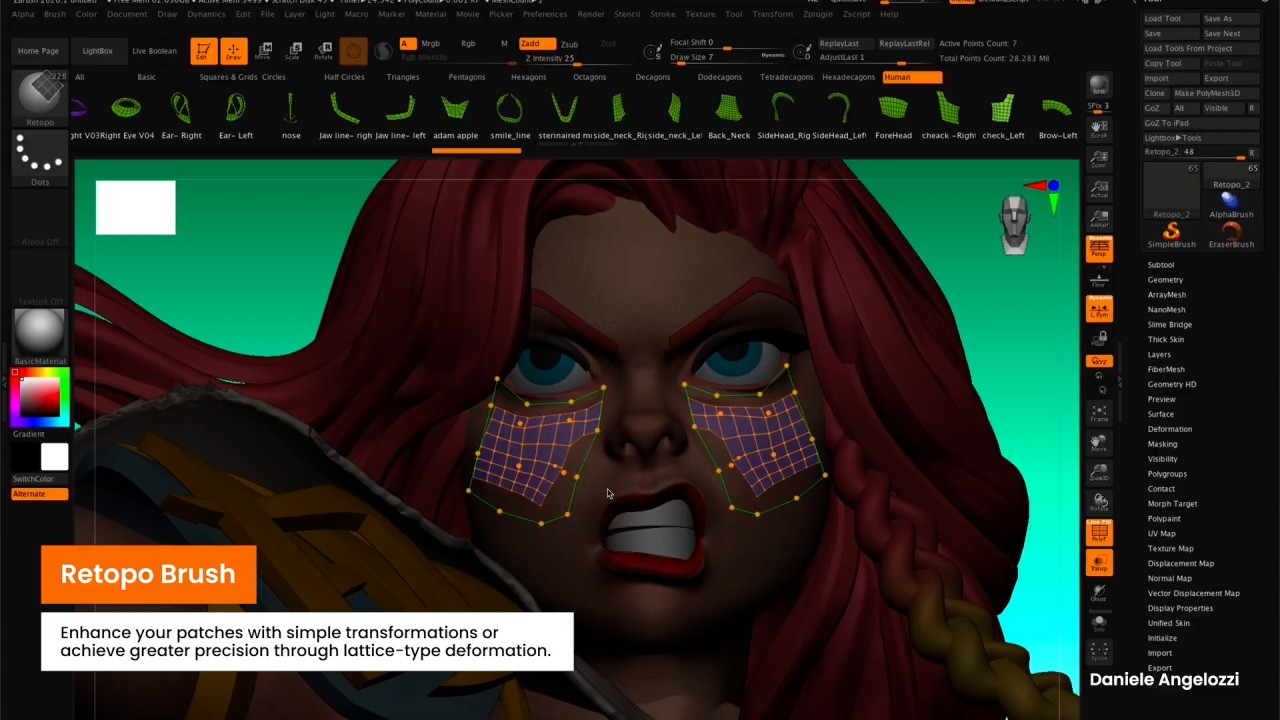Activate the Edit mode icon

pyautogui.click(x=203, y=51)
